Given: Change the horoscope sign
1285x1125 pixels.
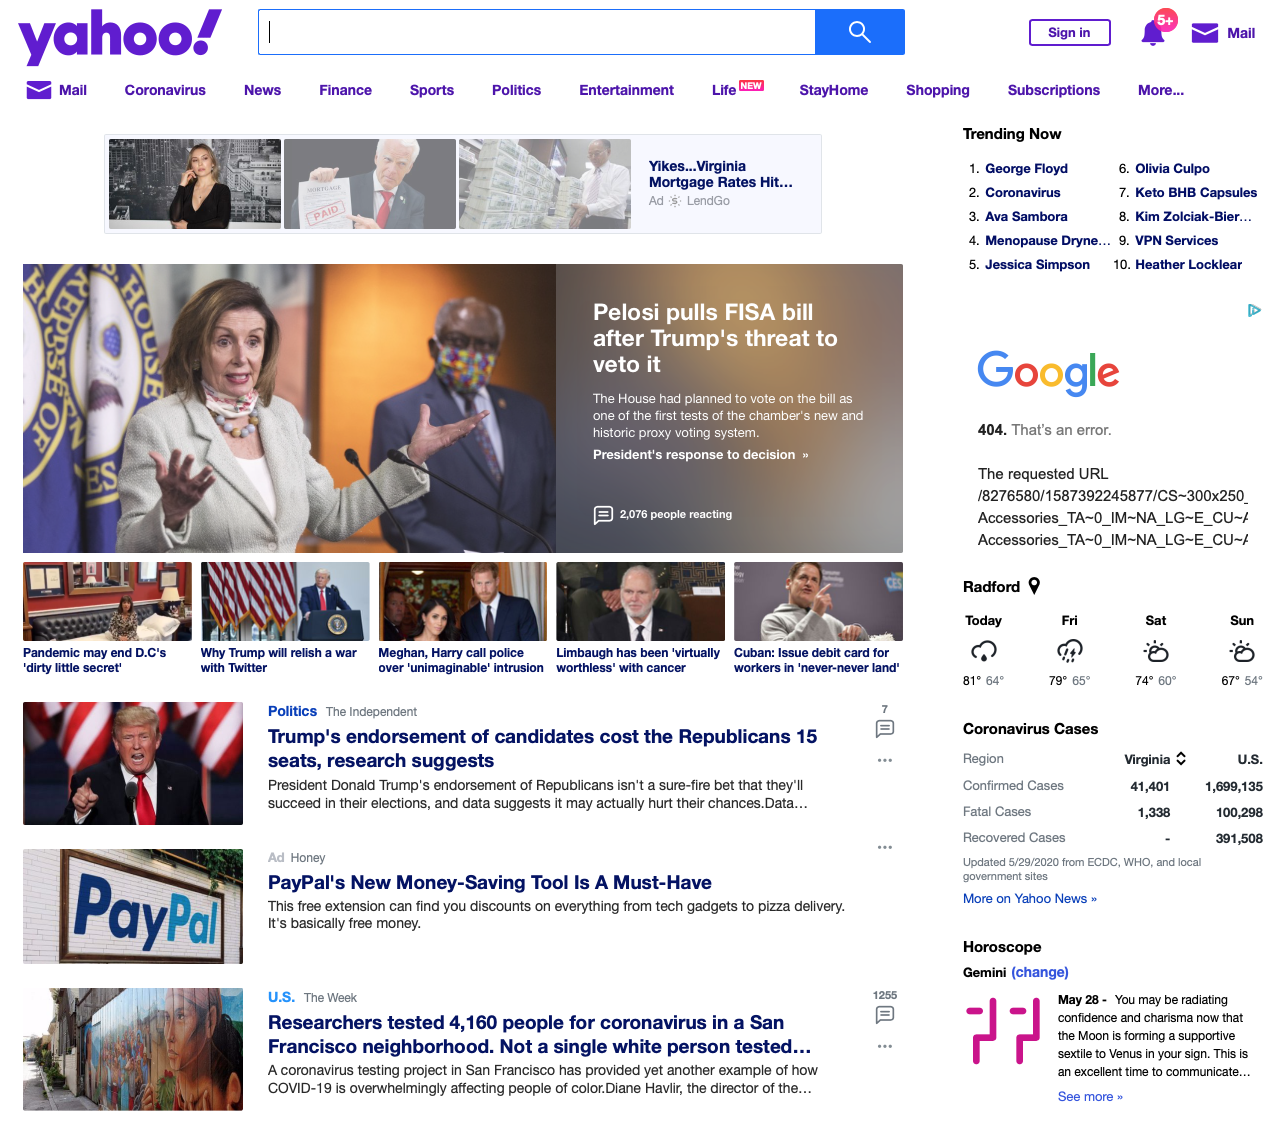Looking at the screenshot, I should 1039,972.
